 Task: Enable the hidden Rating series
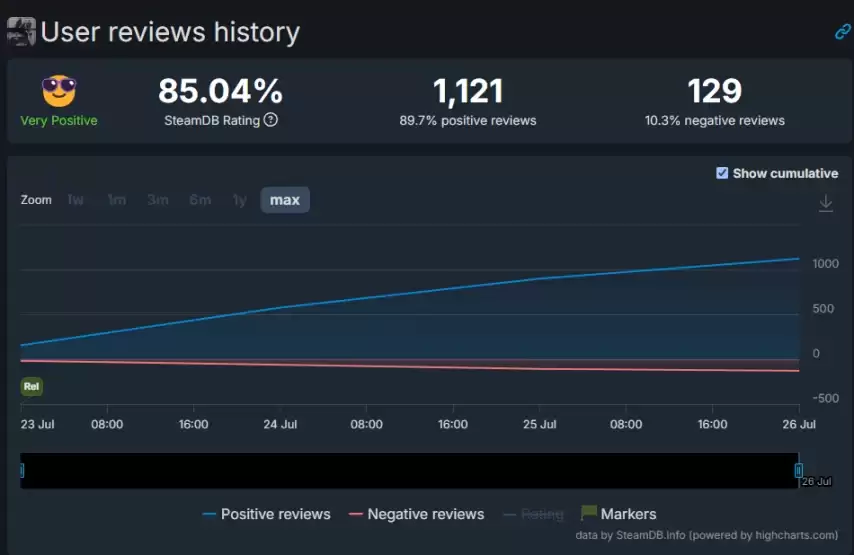click(x=534, y=514)
